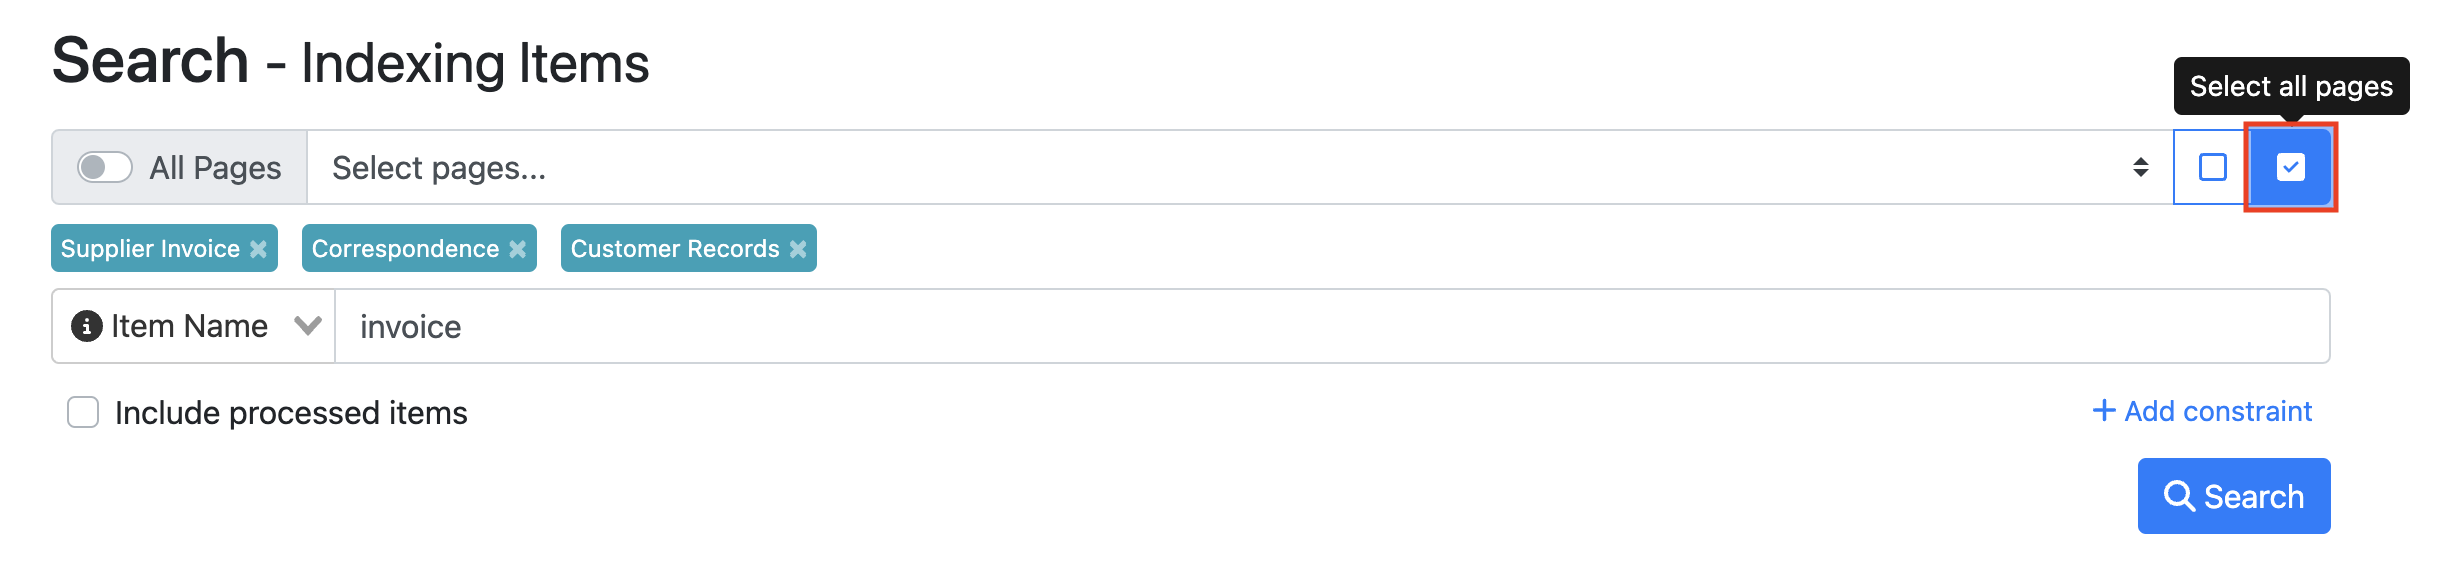Click the Add constraint link
2438x566 pixels.
click(x=2217, y=411)
